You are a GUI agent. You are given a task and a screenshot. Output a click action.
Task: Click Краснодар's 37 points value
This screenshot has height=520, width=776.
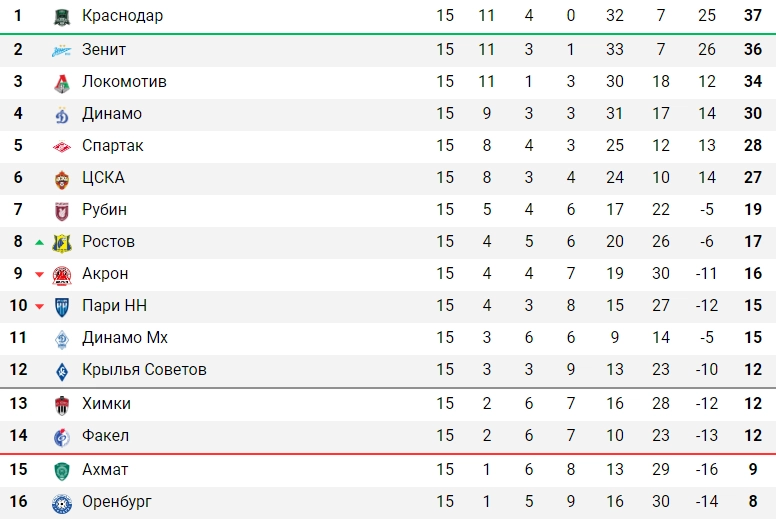(x=753, y=16)
